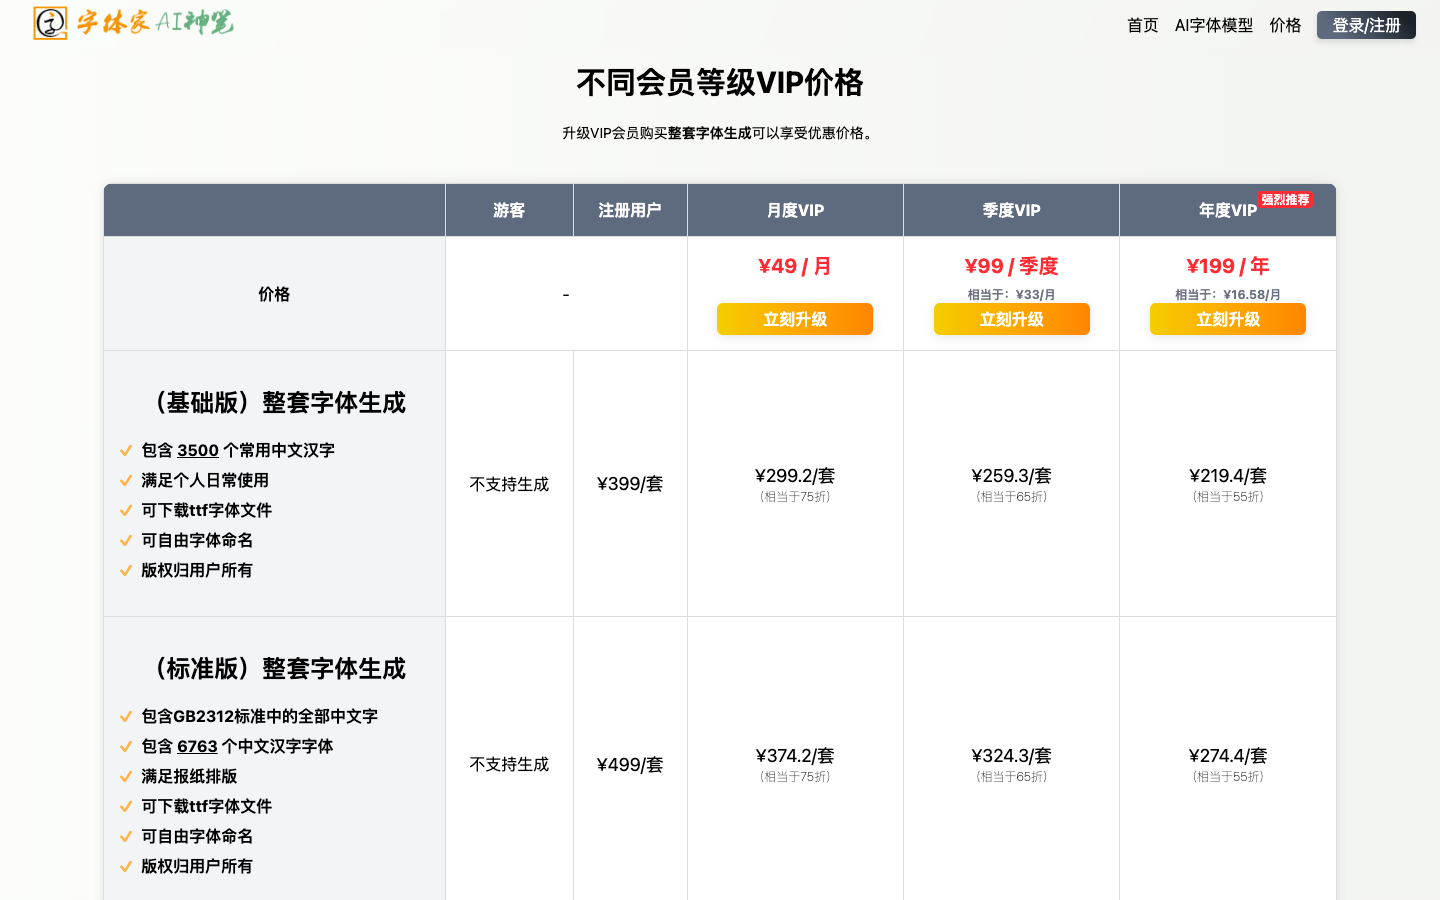Click the ¥49 / 月 monthly price

tap(794, 266)
